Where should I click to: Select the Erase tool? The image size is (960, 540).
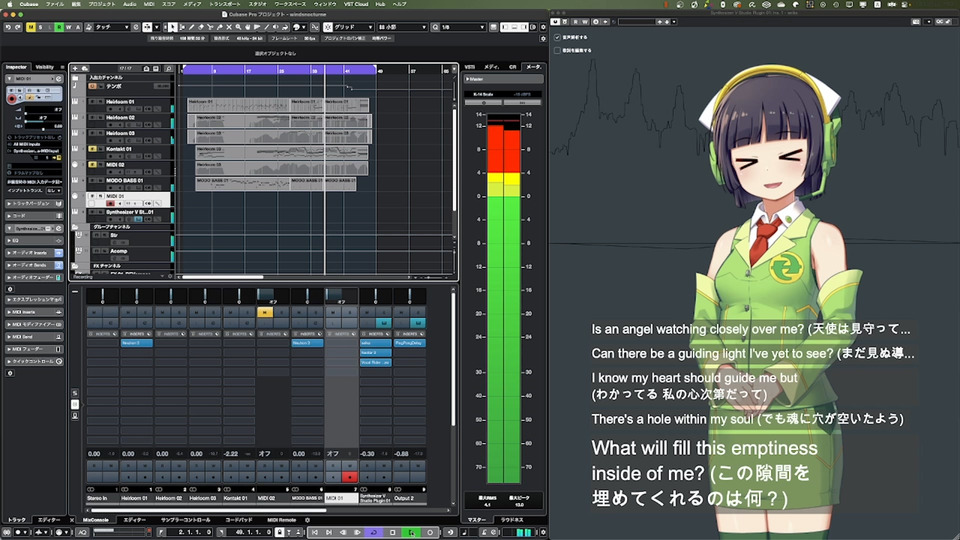coord(201,28)
